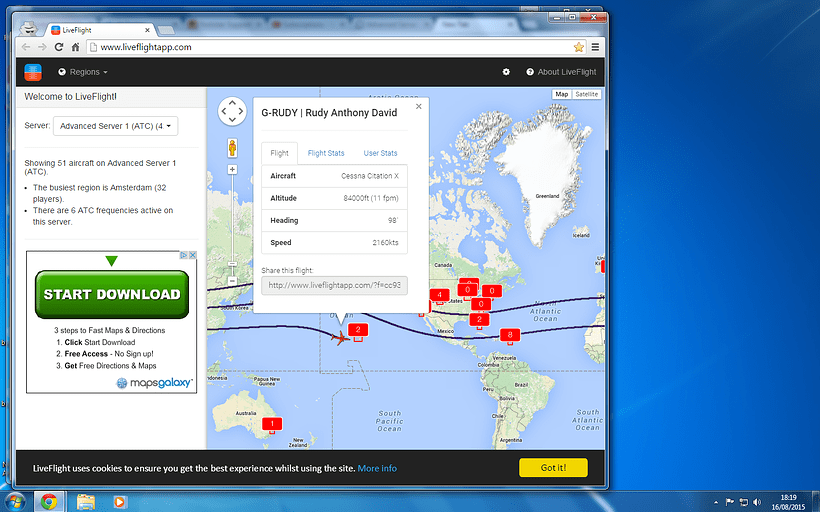
Task: Open the Windows Start menu
Action: pyautogui.click(x=14, y=502)
